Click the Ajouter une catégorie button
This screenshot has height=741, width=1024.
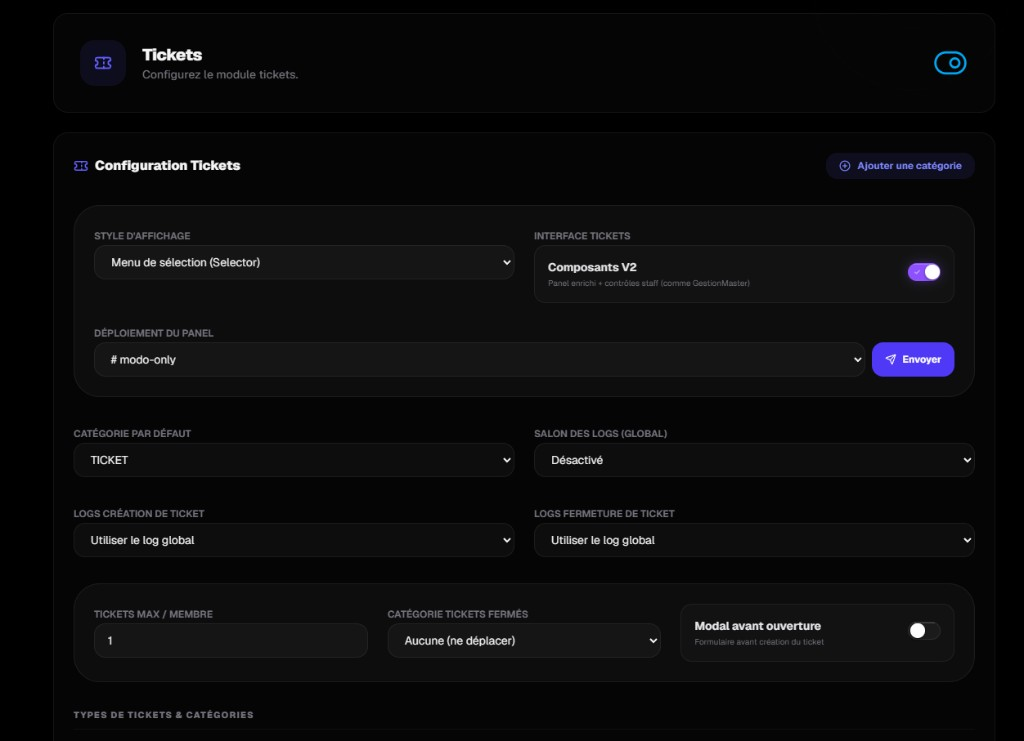coord(900,166)
